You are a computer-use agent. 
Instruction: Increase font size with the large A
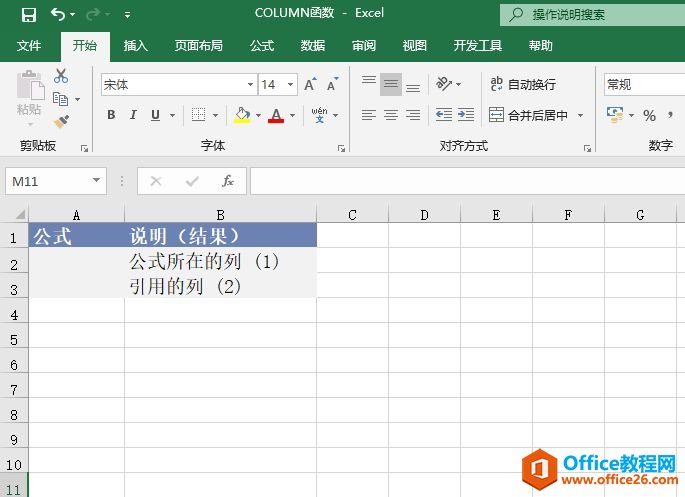coord(310,84)
